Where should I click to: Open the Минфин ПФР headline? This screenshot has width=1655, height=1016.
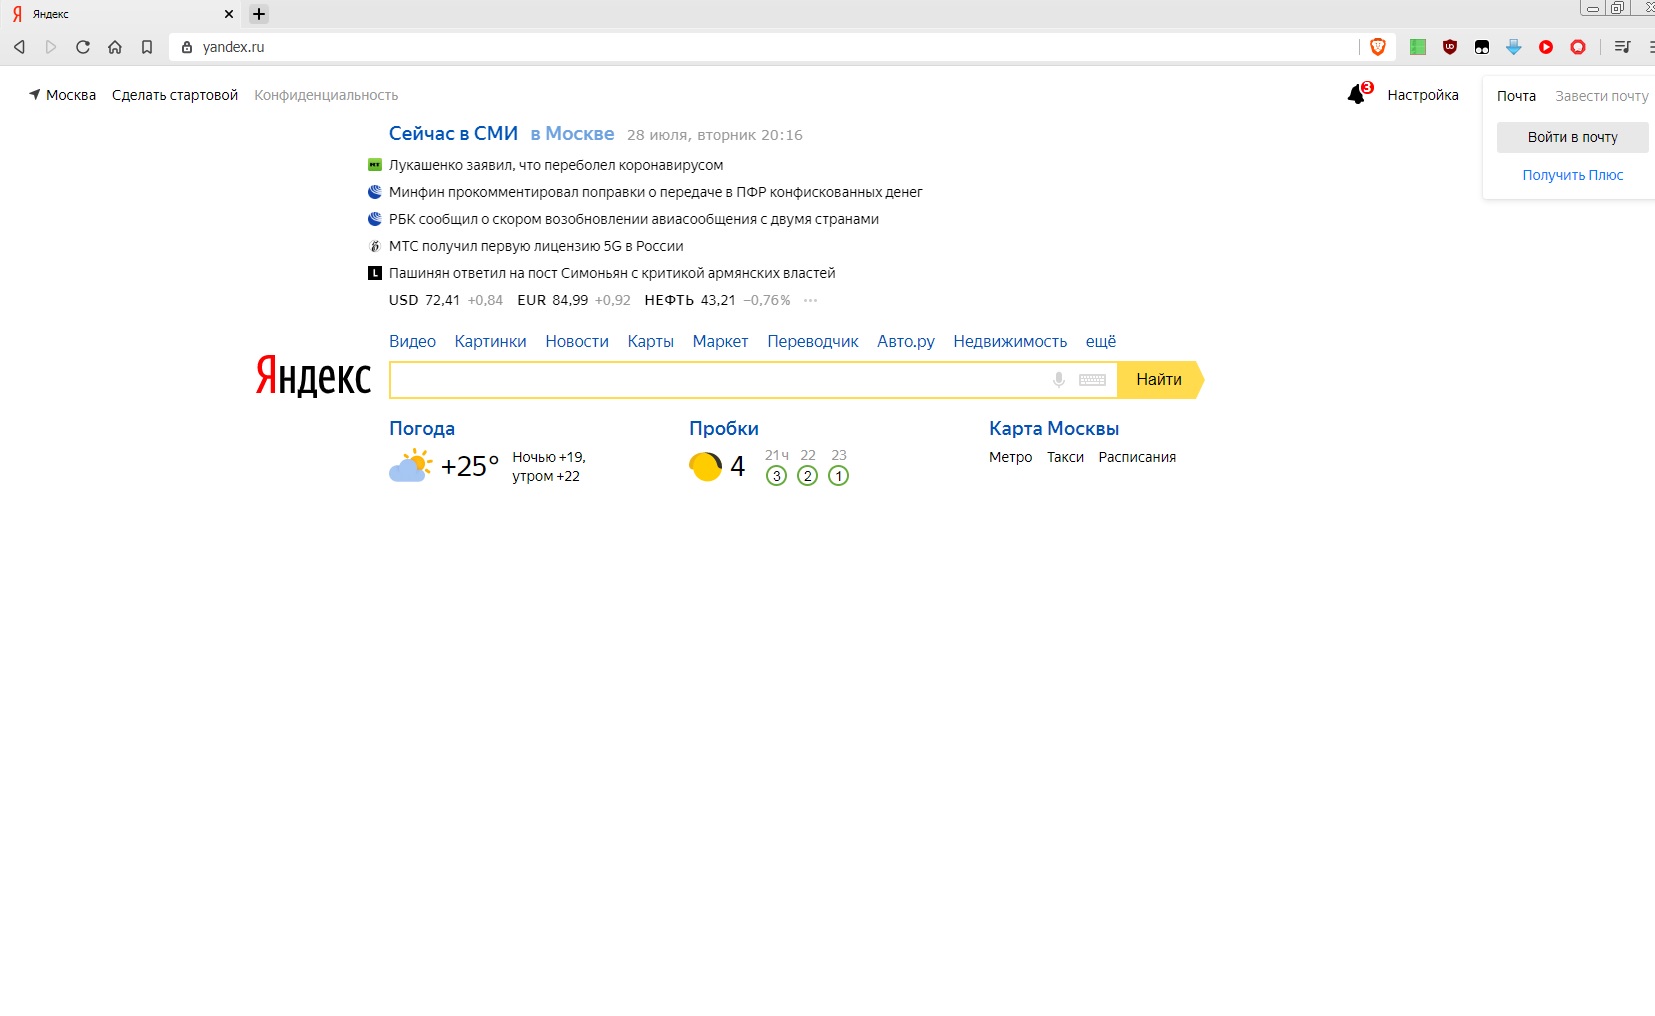coord(656,192)
